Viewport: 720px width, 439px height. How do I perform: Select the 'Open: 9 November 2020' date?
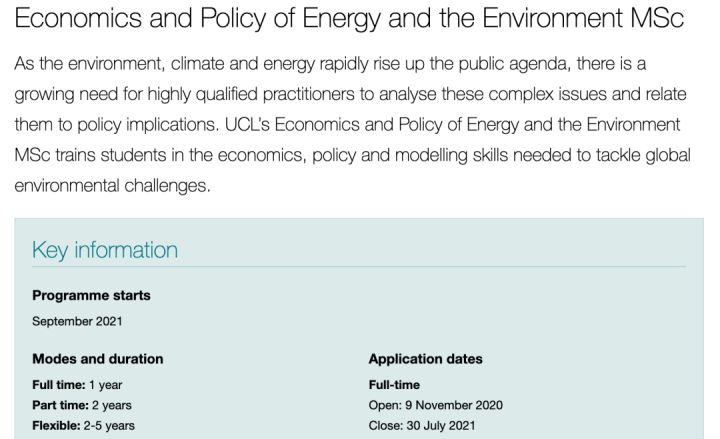[x=436, y=405]
